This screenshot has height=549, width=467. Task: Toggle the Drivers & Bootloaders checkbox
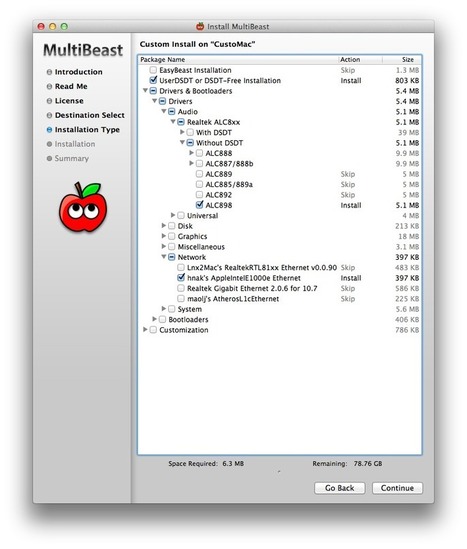point(153,91)
